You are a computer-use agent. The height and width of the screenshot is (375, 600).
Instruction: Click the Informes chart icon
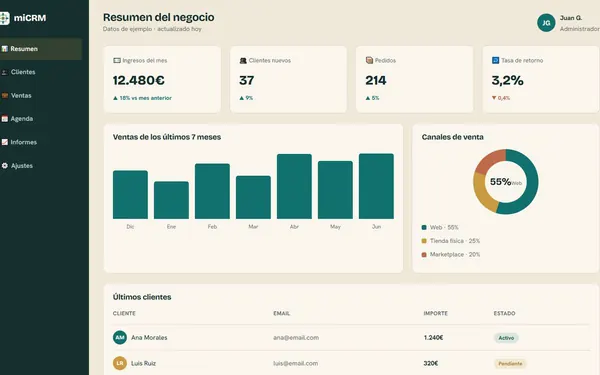(5, 142)
